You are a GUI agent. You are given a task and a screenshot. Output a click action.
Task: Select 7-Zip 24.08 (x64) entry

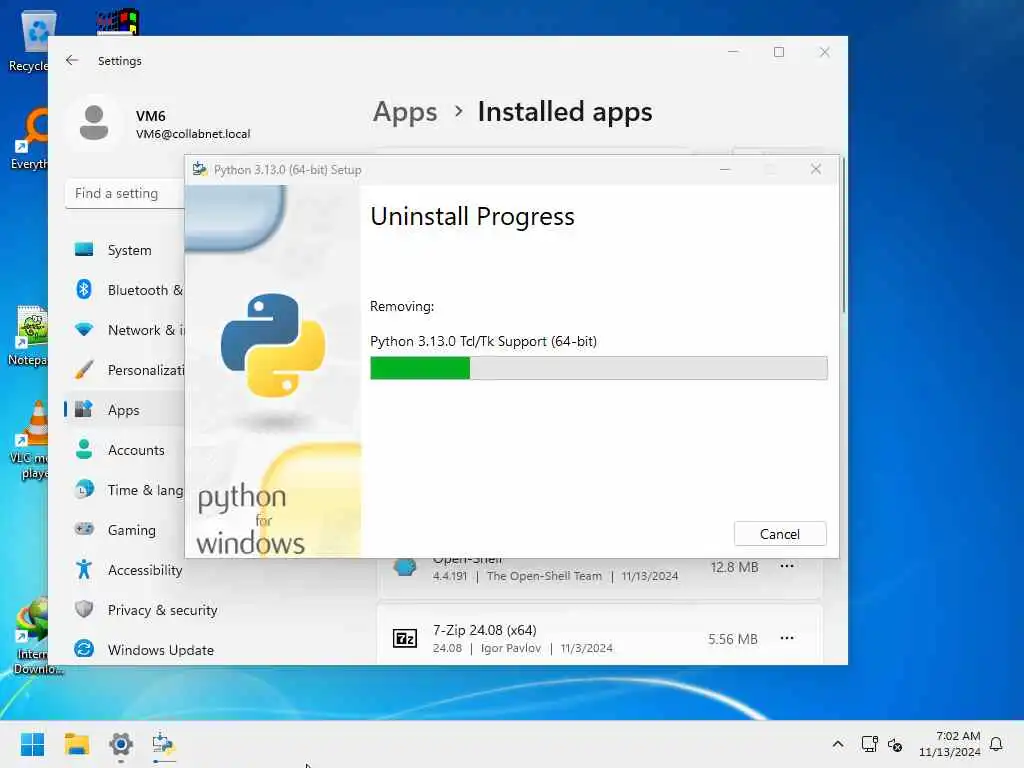tap(600, 635)
